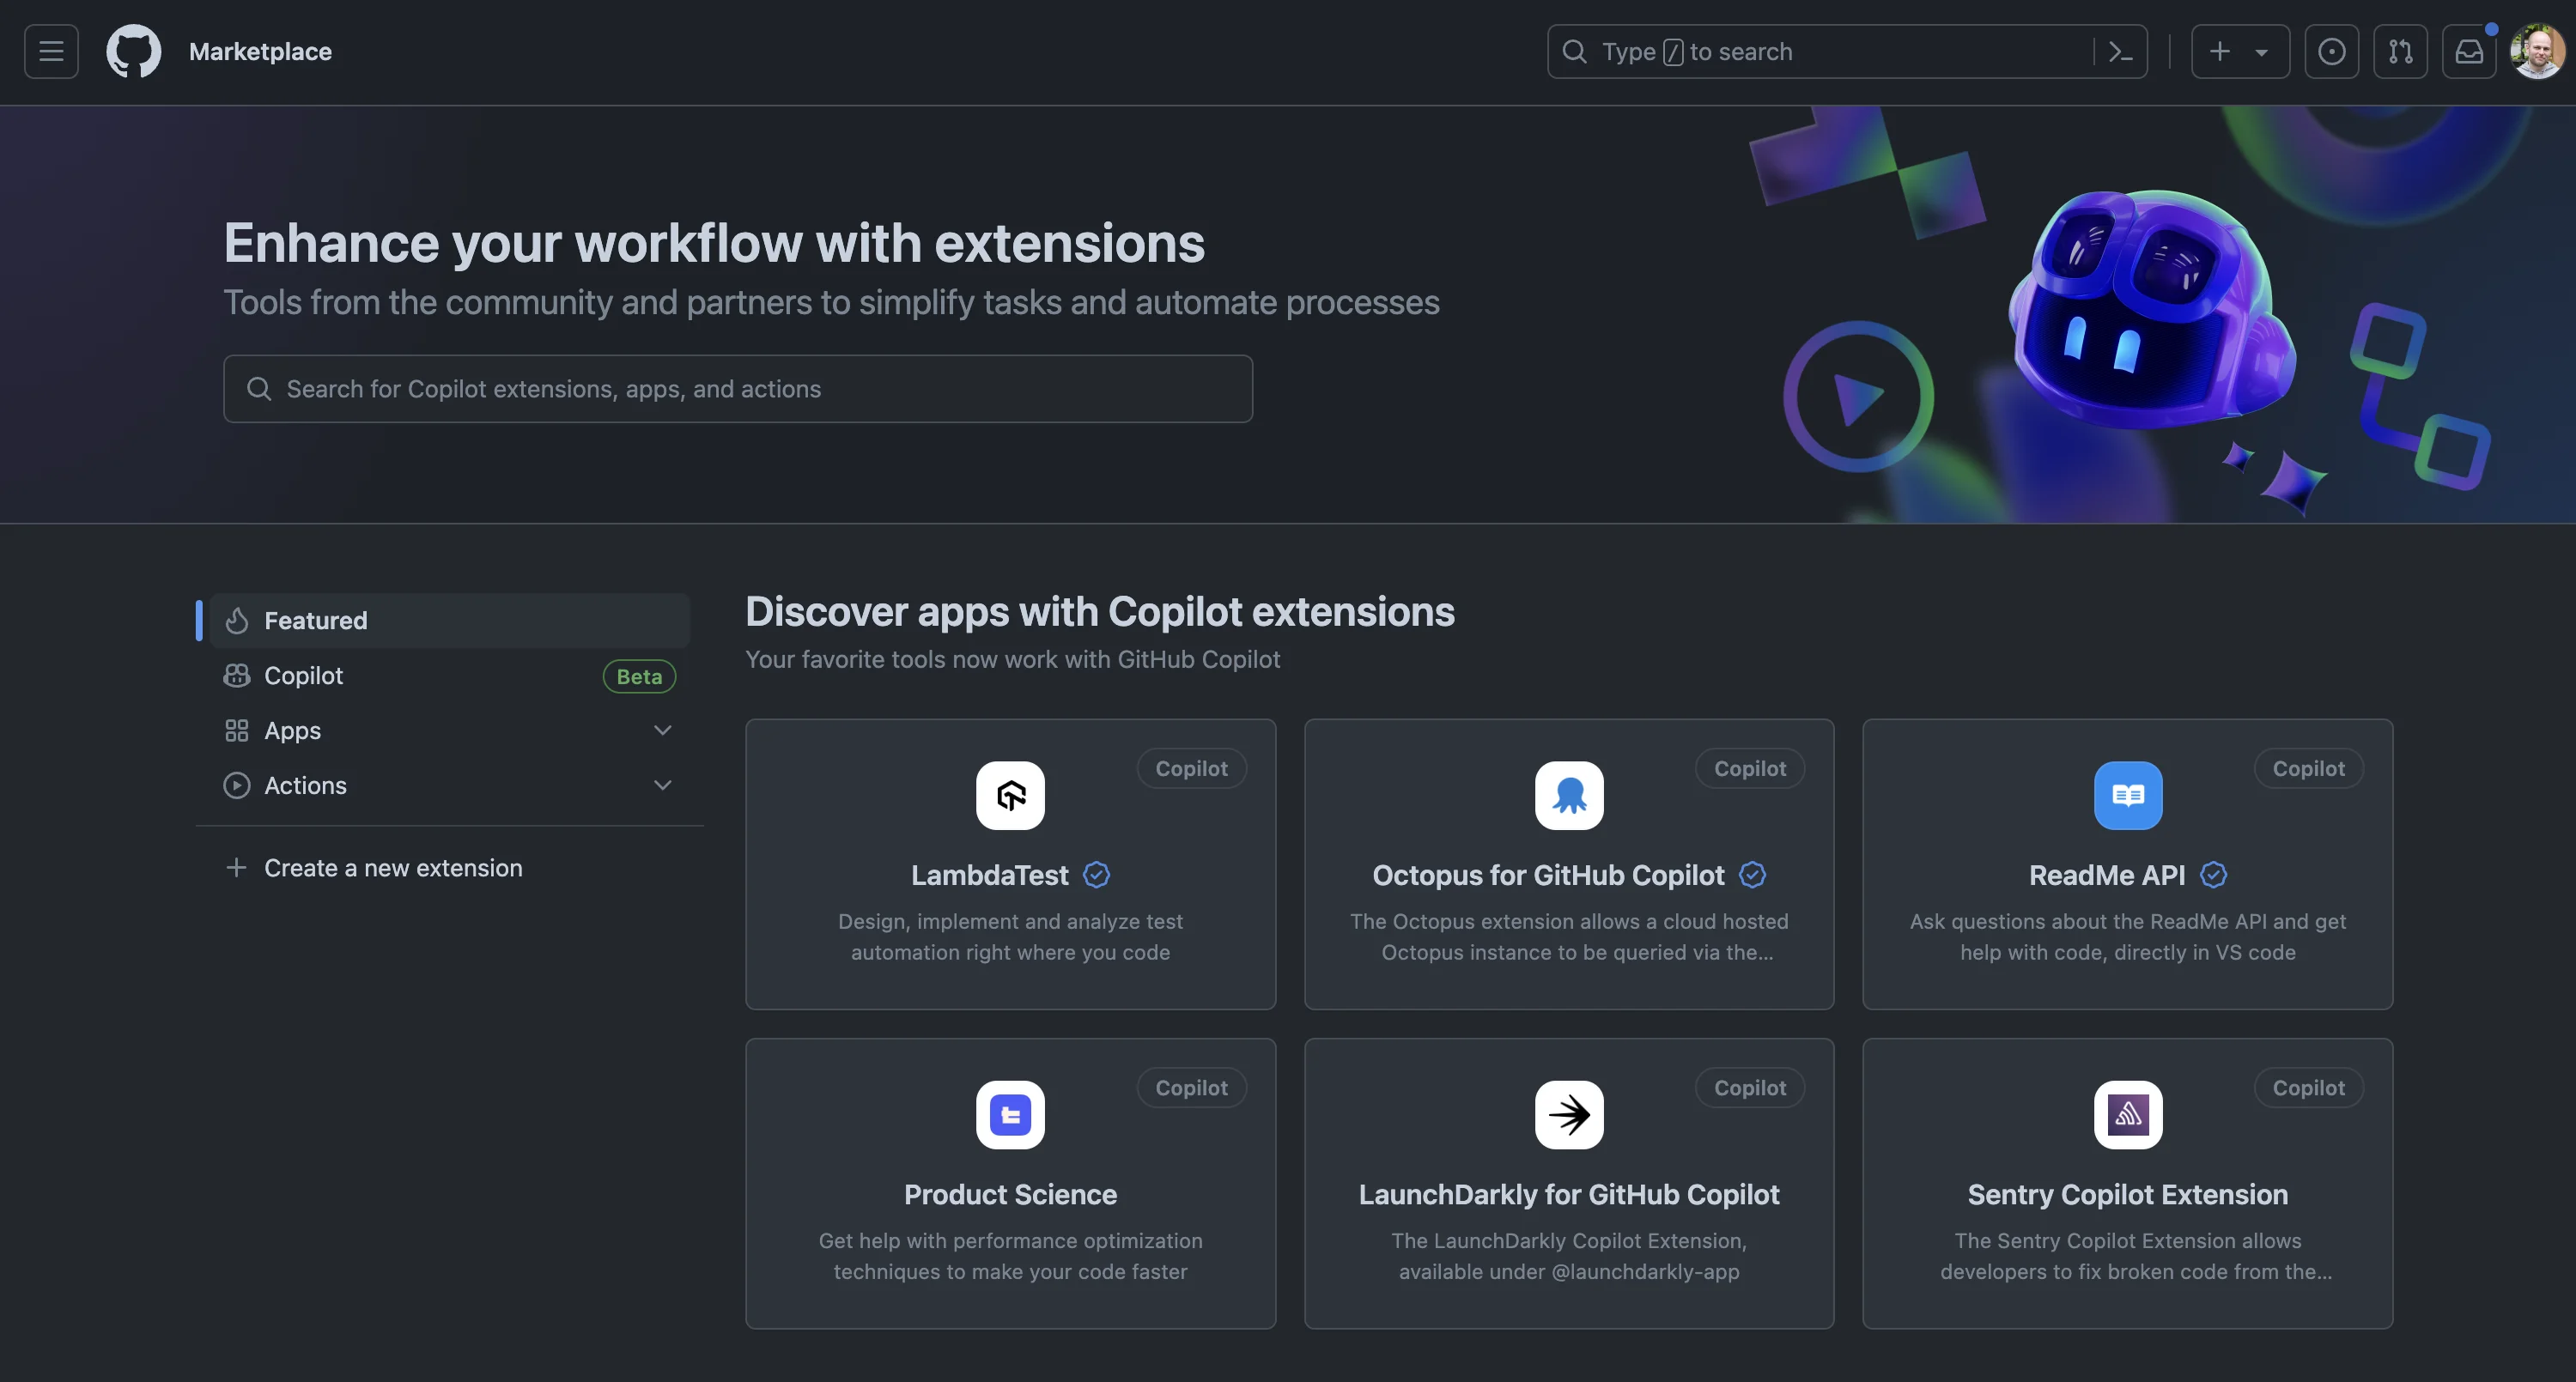Image resolution: width=2576 pixels, height=1382 pixels.
Task: Open the issues icon in the header
Action: [x=2332, y=51]
